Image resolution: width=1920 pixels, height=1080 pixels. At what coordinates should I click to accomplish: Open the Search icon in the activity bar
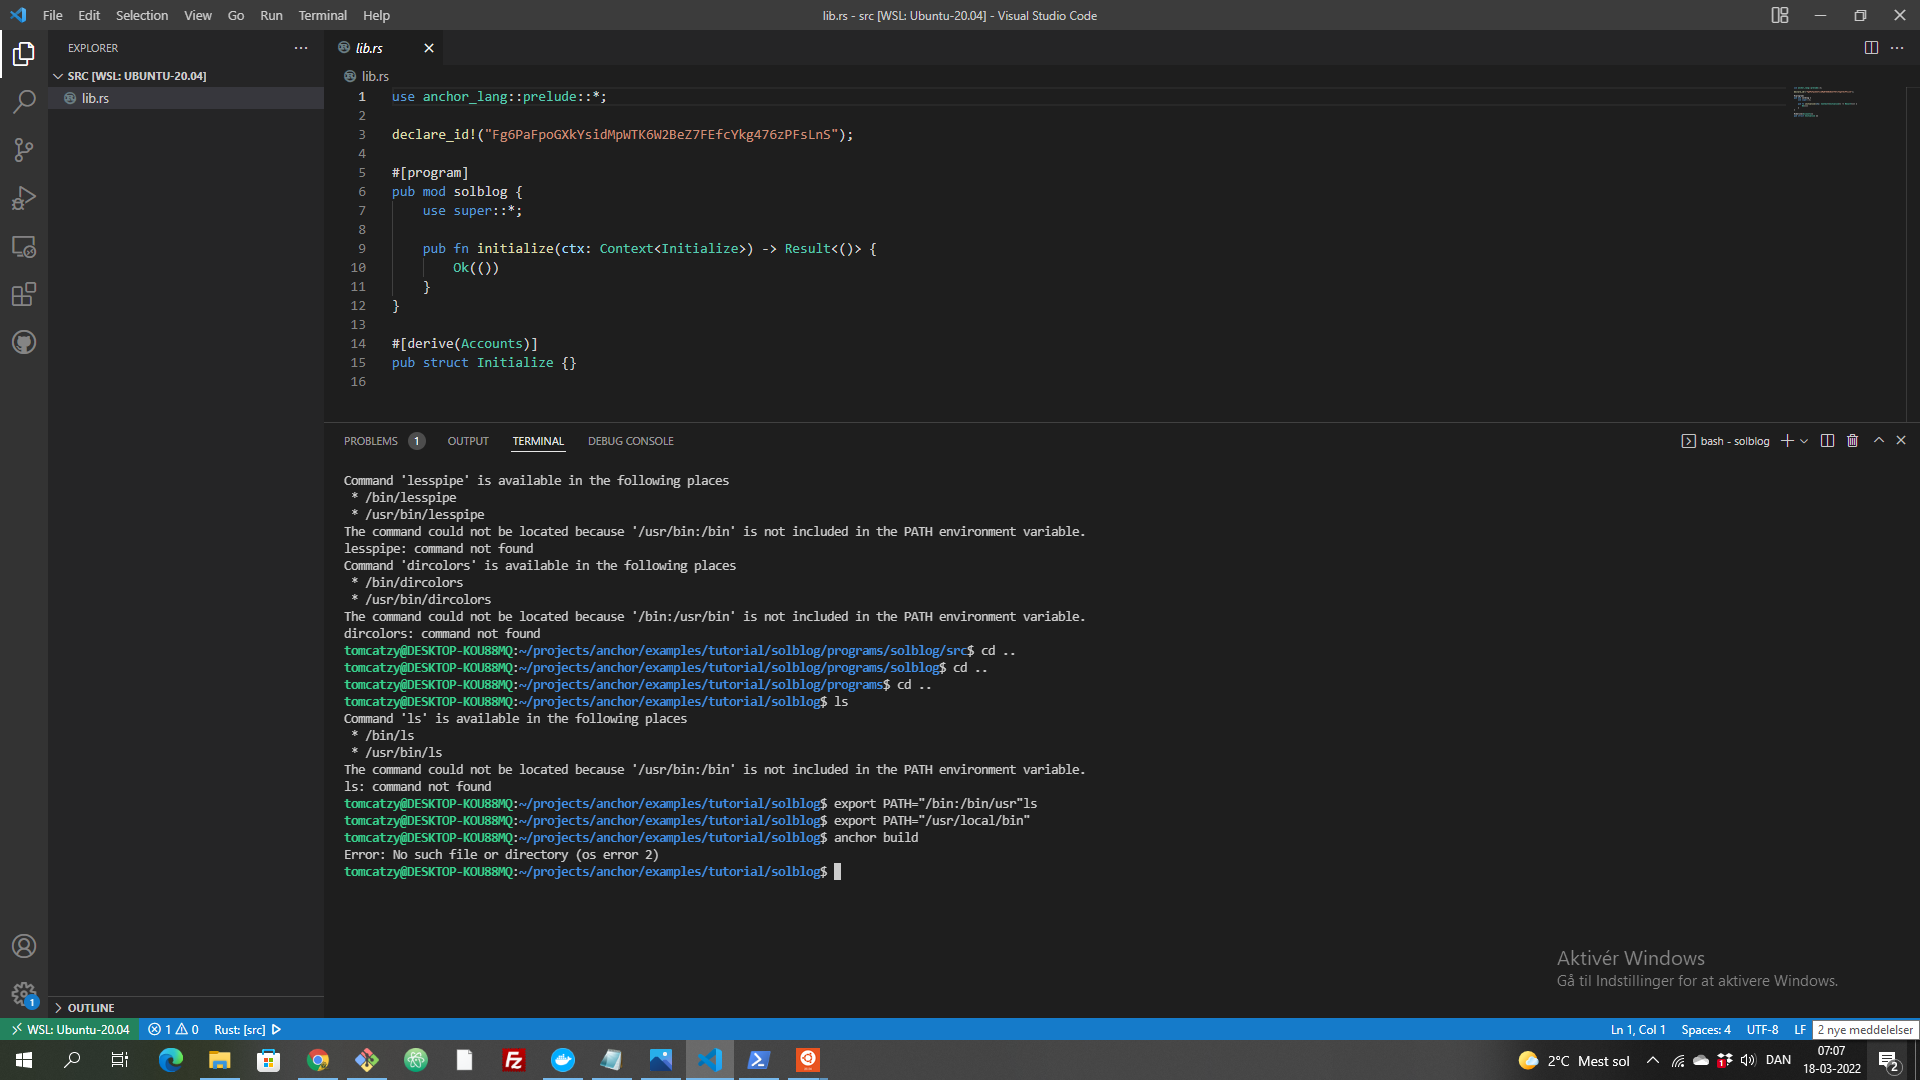pyautogui.click(x=24, y=101)
